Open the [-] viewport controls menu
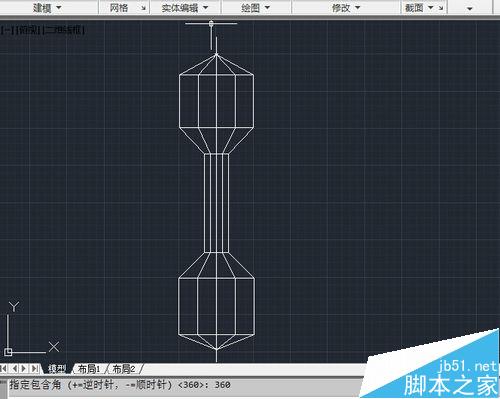500x399 pixels. (x=7, y=30)
